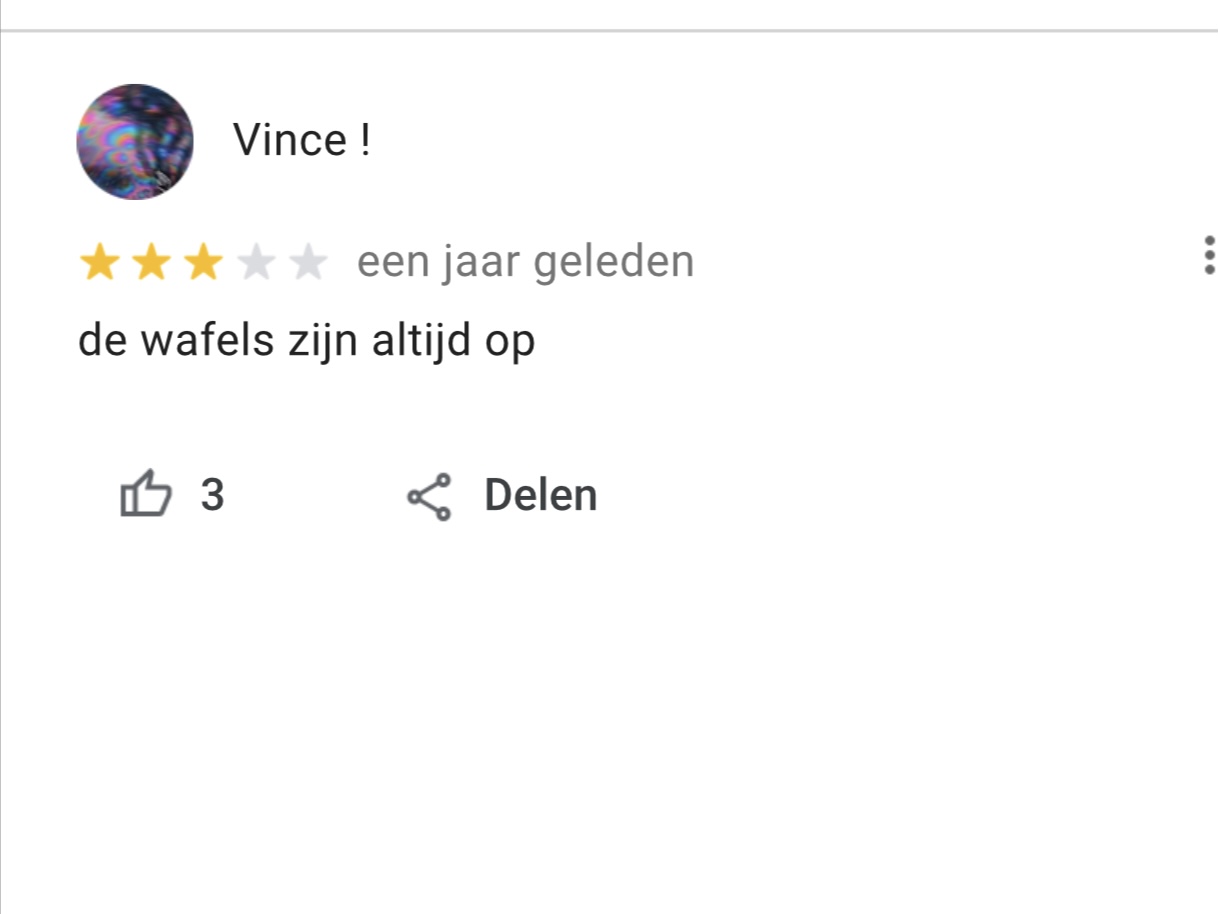The height and width of the screenshot is (914, 1218).
Task: Click the "een jaar geleden" timestamp
Action: click(x=525, y=263)
